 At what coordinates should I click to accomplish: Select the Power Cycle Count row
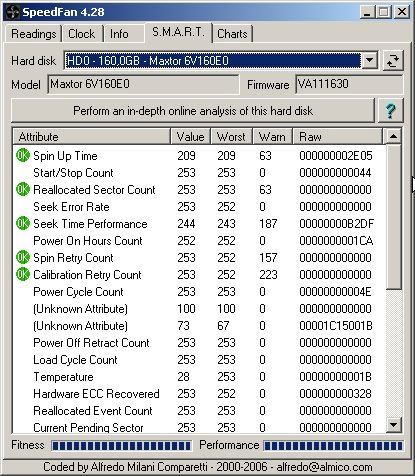[x=199, y=291]
